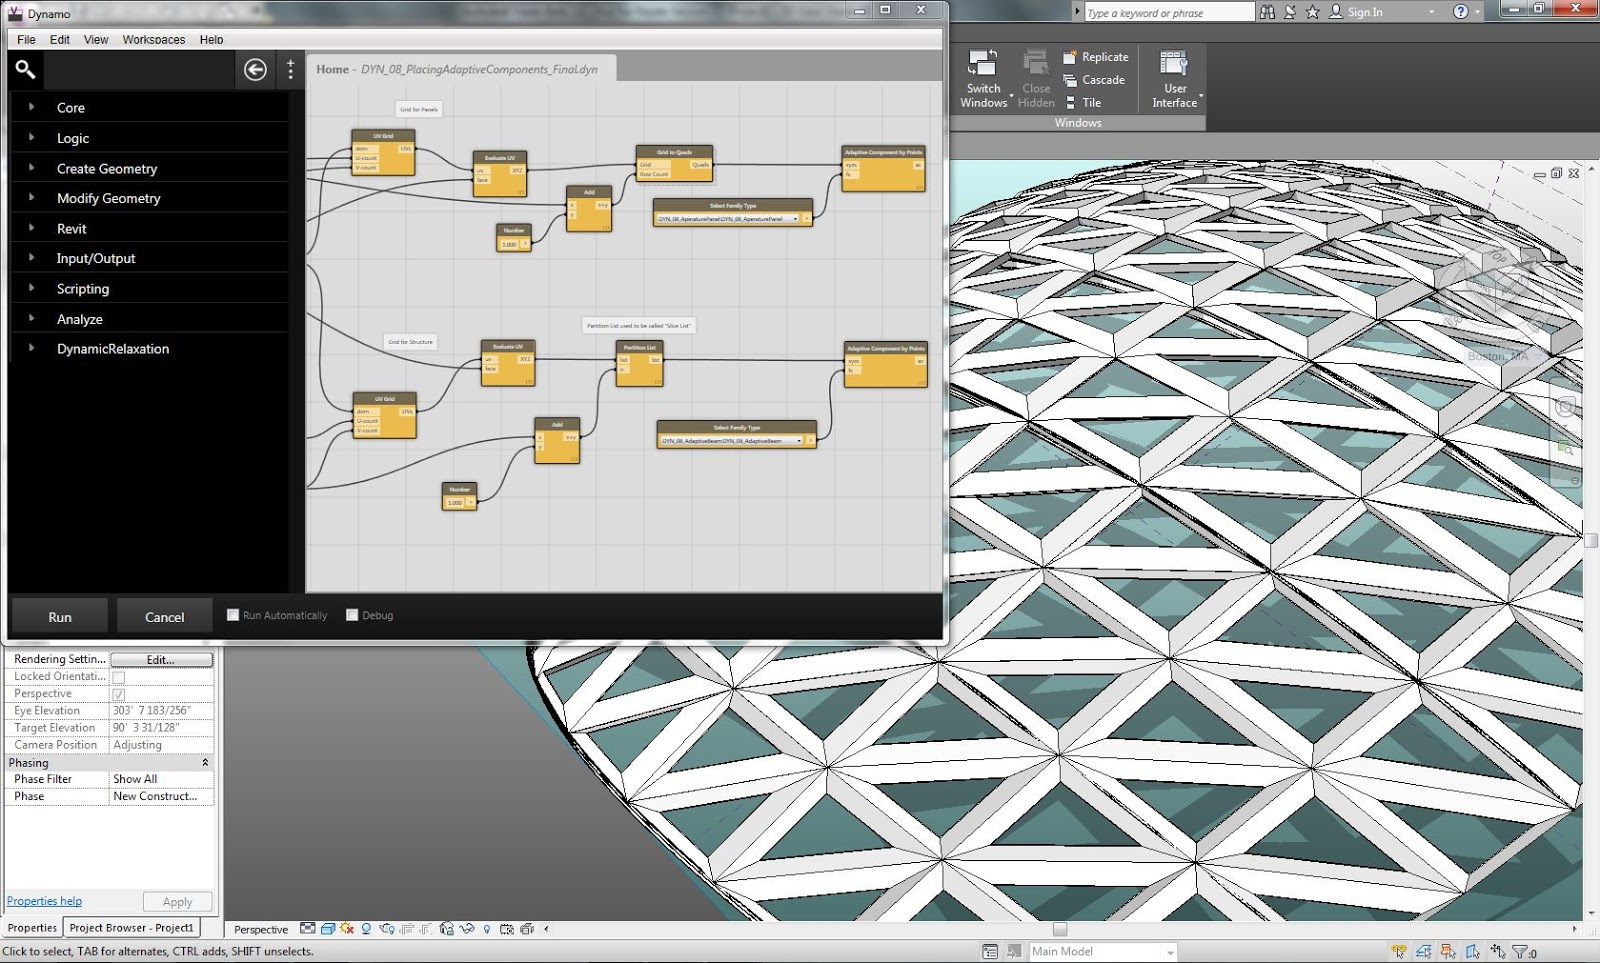Switch to the Project Browser tab
Screen dimensions: 1600x963
coord(131,927)
